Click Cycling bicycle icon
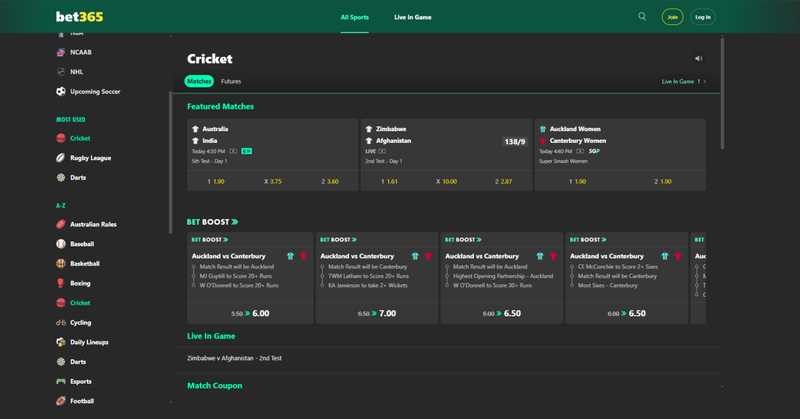 61,323
